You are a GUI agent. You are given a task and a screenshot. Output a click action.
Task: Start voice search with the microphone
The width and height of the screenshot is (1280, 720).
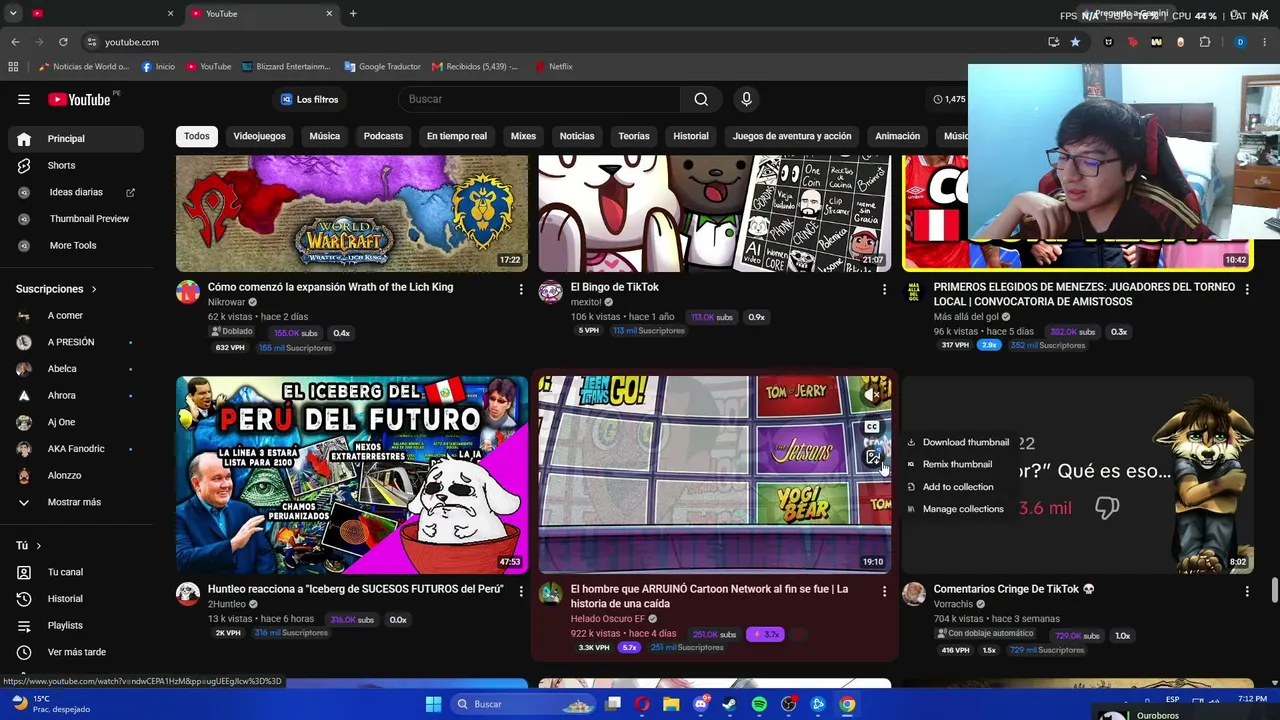point(746,99)
